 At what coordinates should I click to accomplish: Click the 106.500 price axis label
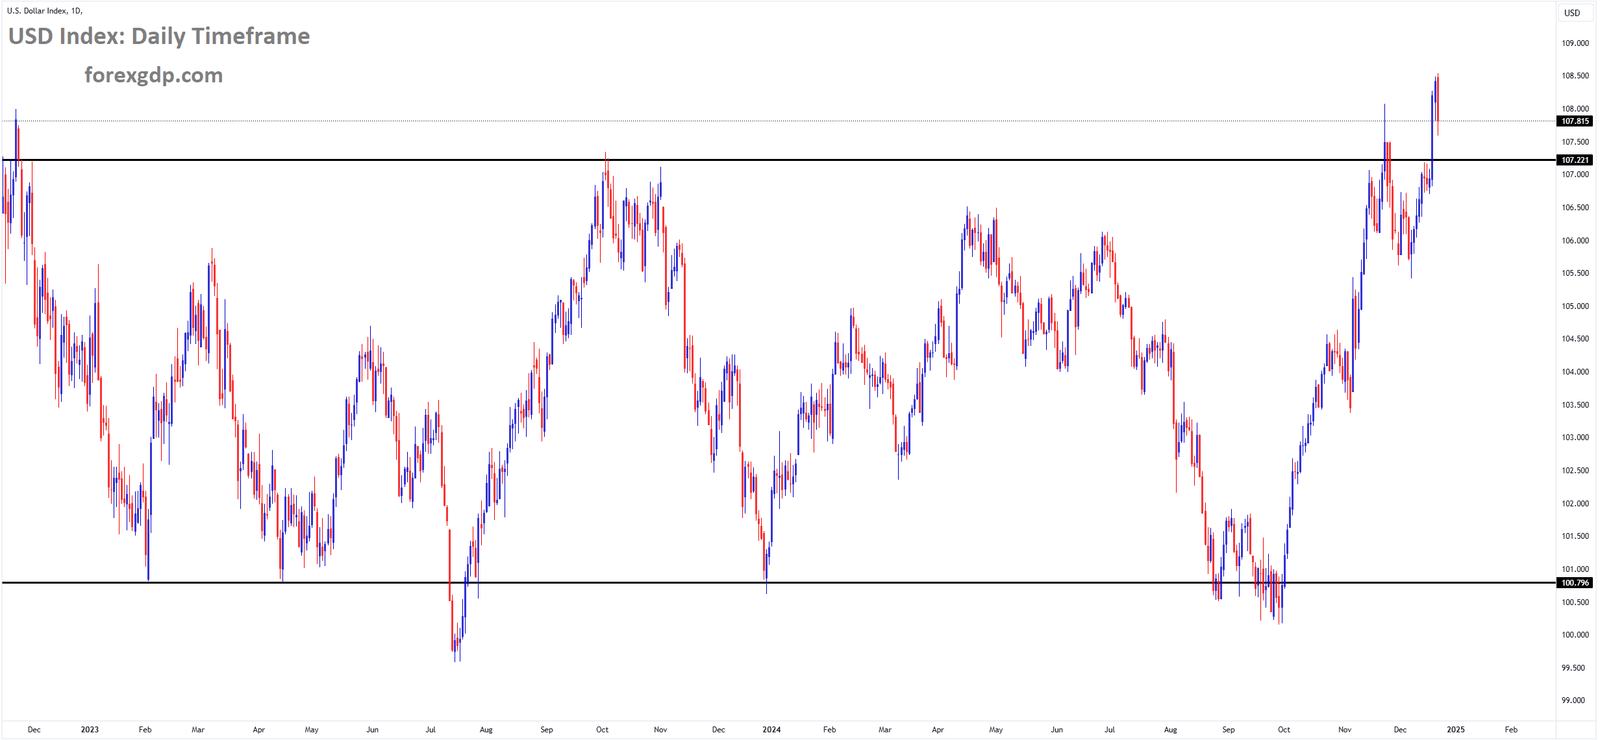[x=1575, y=208]
